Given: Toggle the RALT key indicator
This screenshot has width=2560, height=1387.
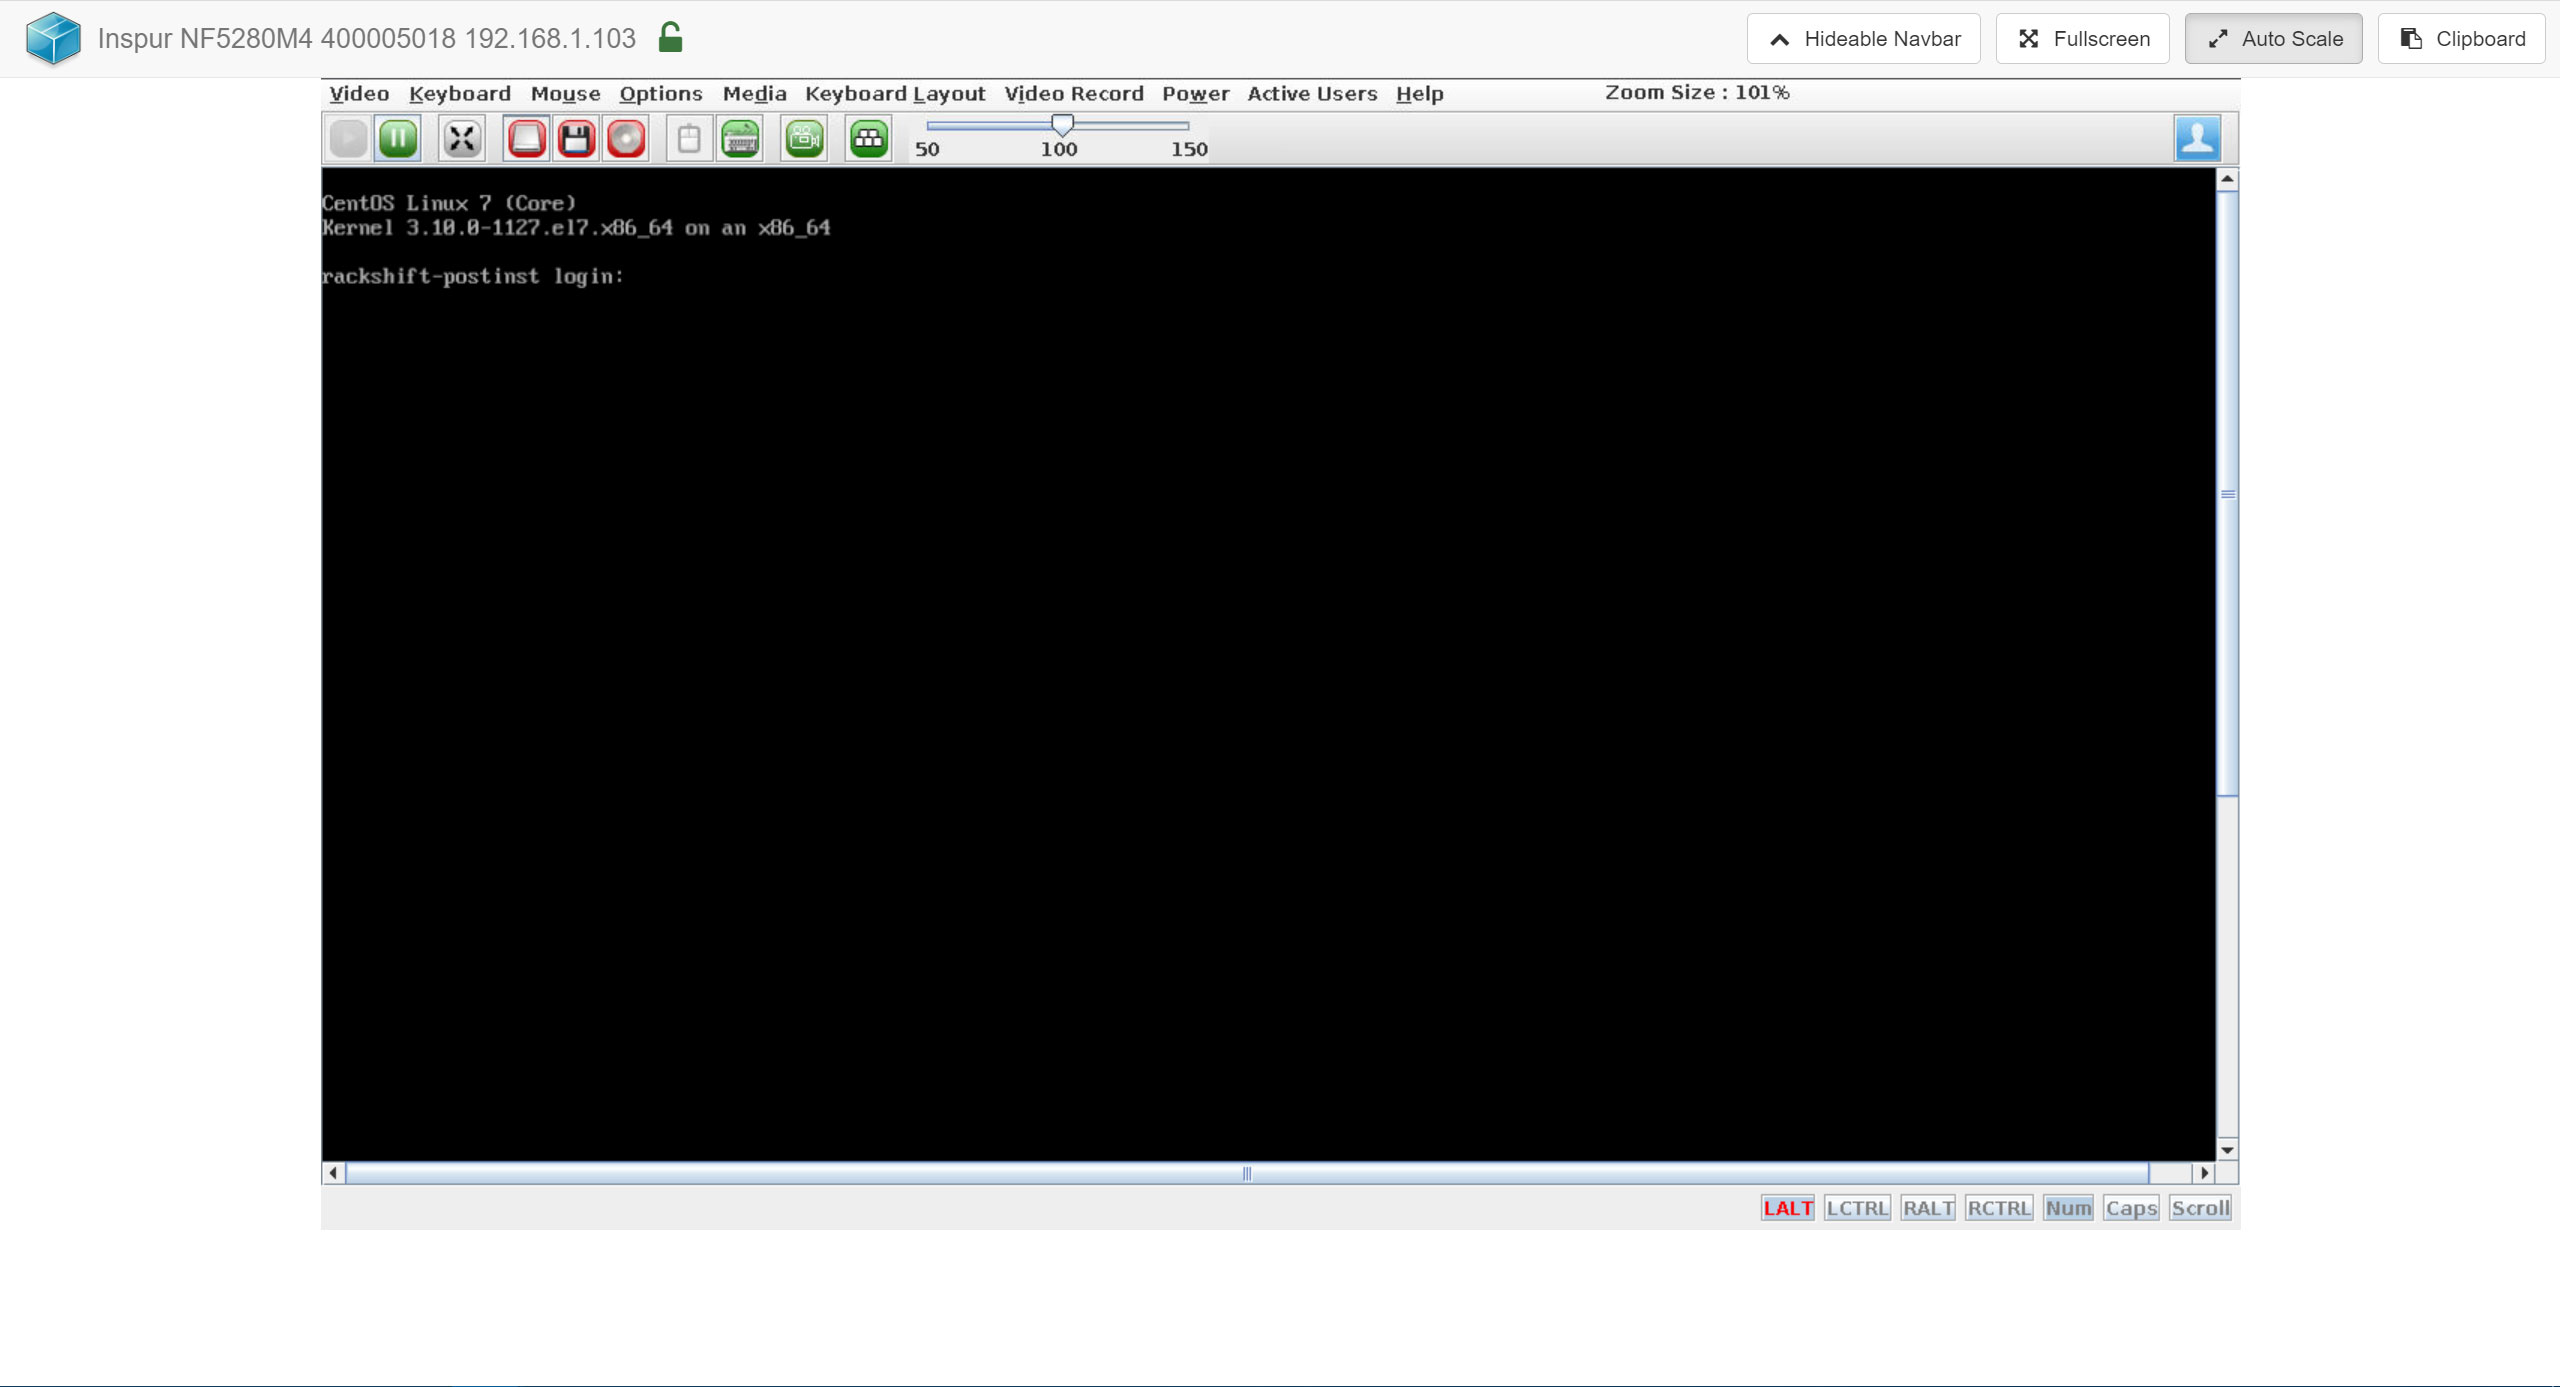Looking at the screenshot, I should tap(1928, 1208).
